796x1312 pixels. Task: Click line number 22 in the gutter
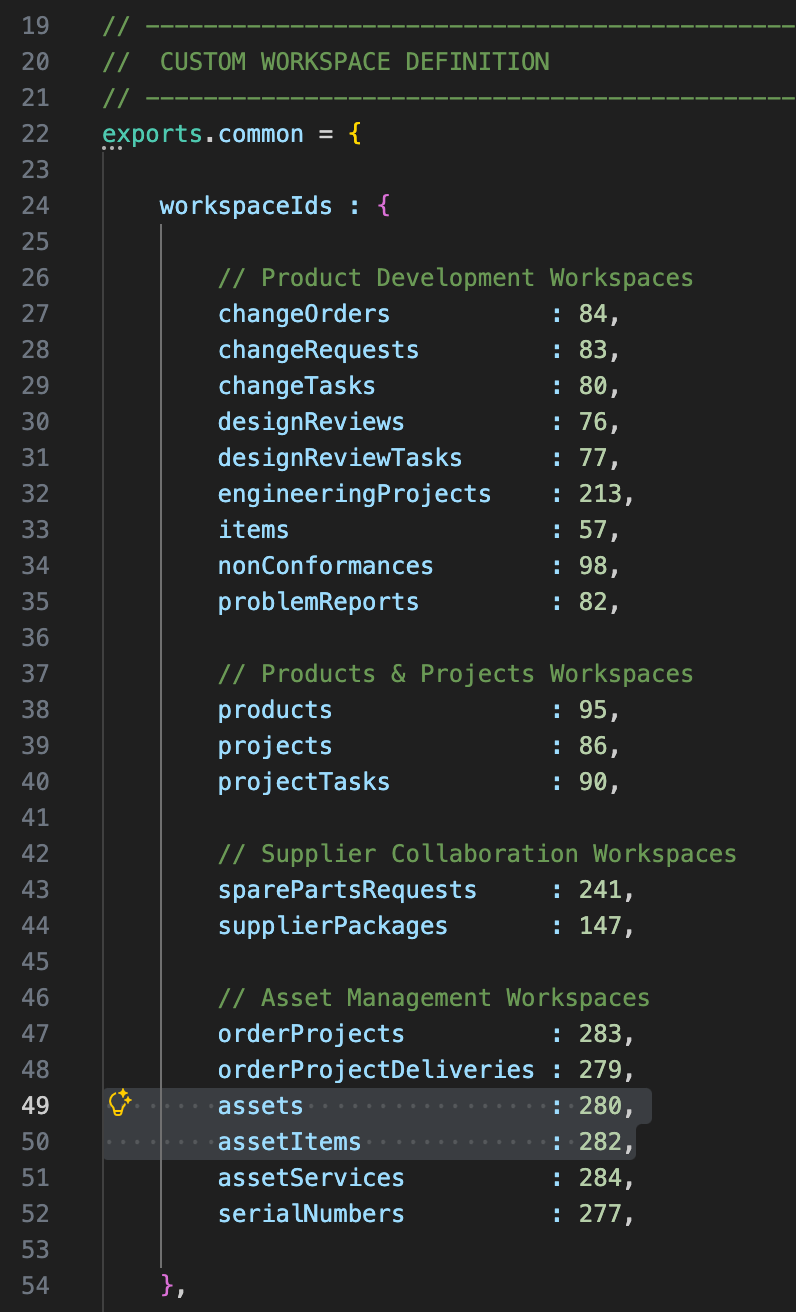pos(35,134)
